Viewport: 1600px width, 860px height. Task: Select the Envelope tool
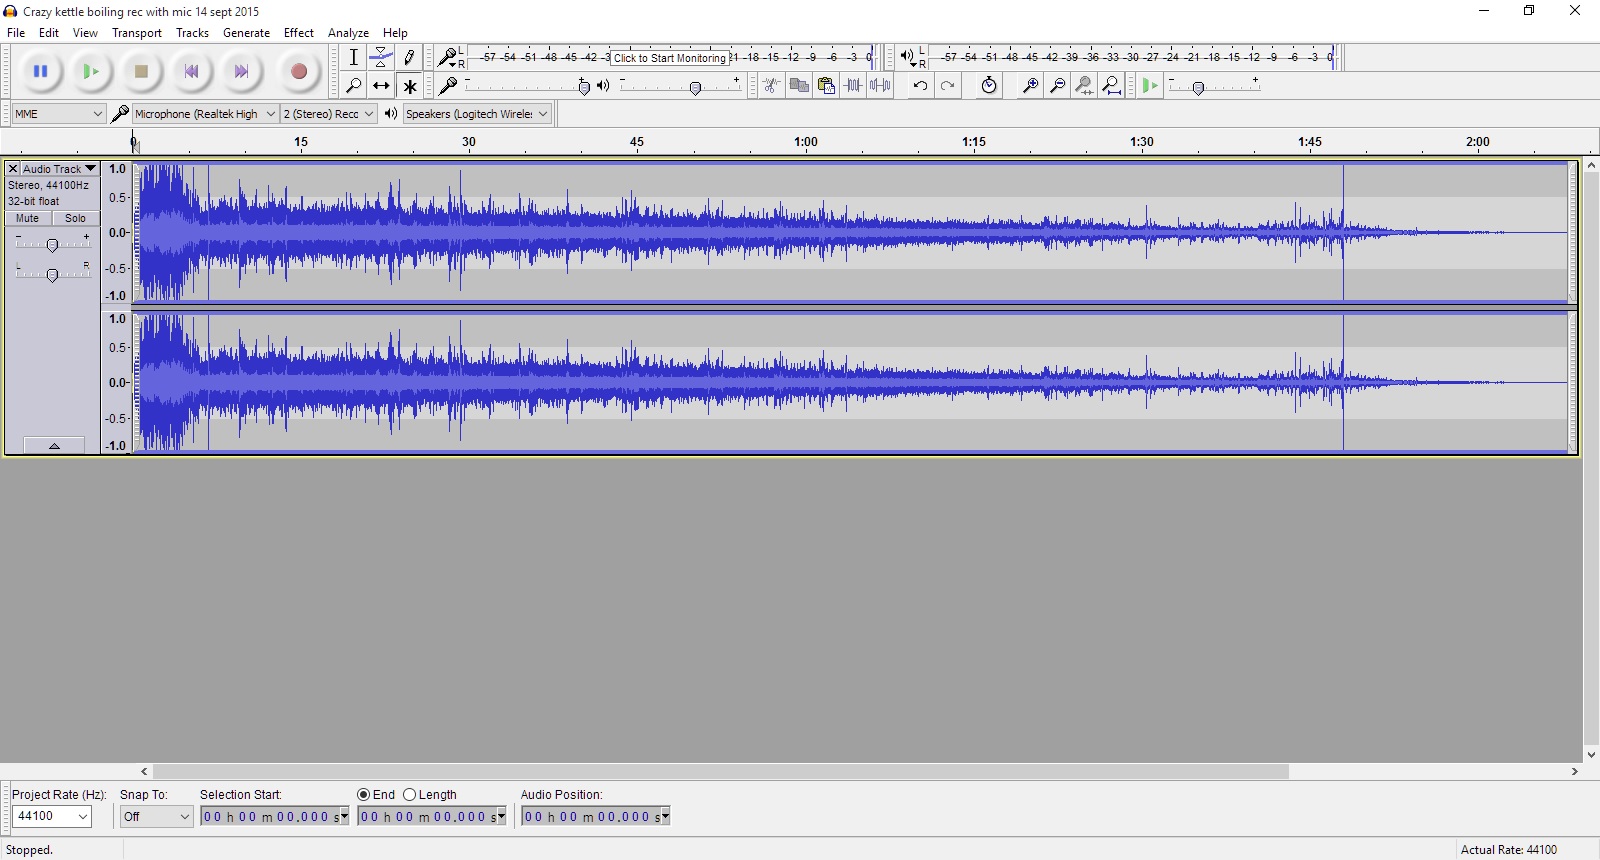tap(381, 58)
